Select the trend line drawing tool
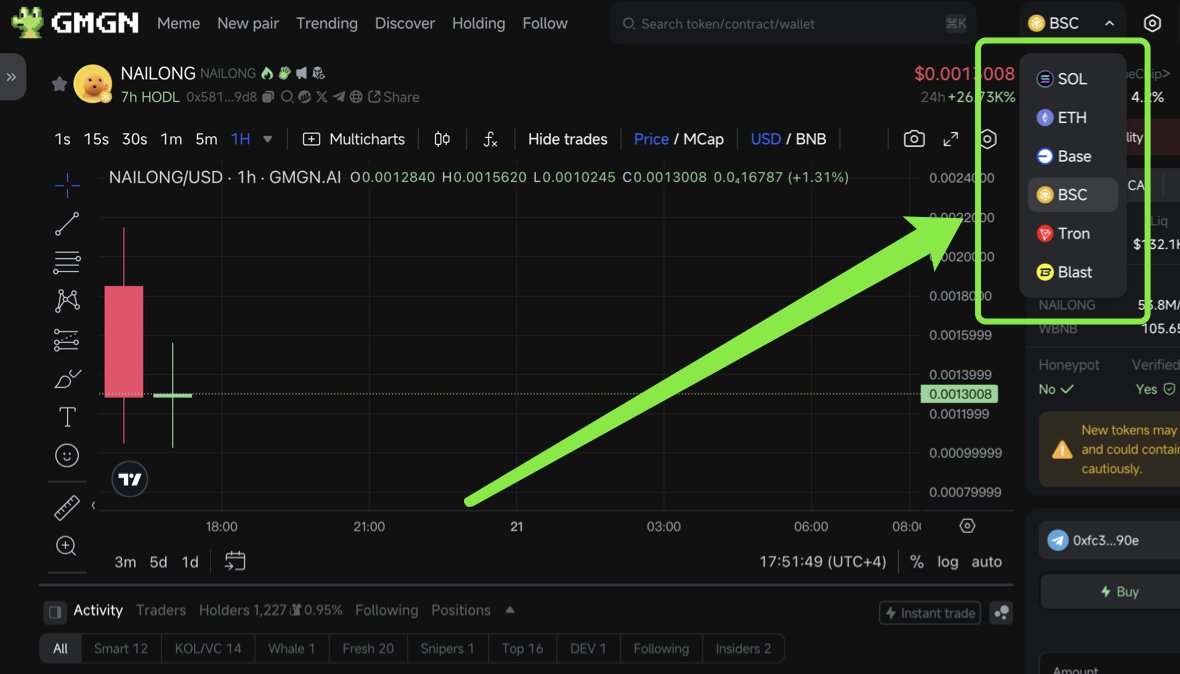Image resolution: width=1180 pixels, height=674 pixels. 67,223
